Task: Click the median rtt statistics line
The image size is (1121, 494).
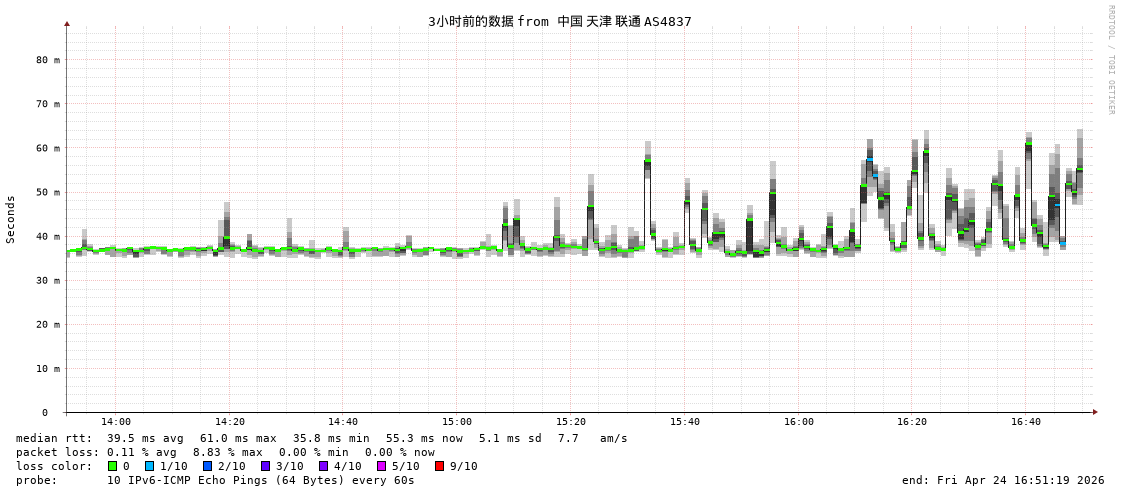Action: [321, 438]
